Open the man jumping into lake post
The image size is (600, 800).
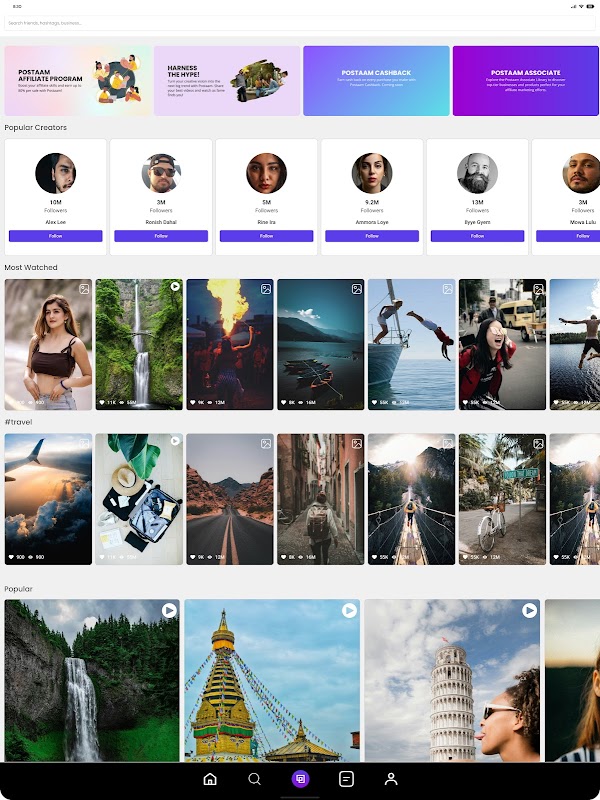click(x=575, y=344)
